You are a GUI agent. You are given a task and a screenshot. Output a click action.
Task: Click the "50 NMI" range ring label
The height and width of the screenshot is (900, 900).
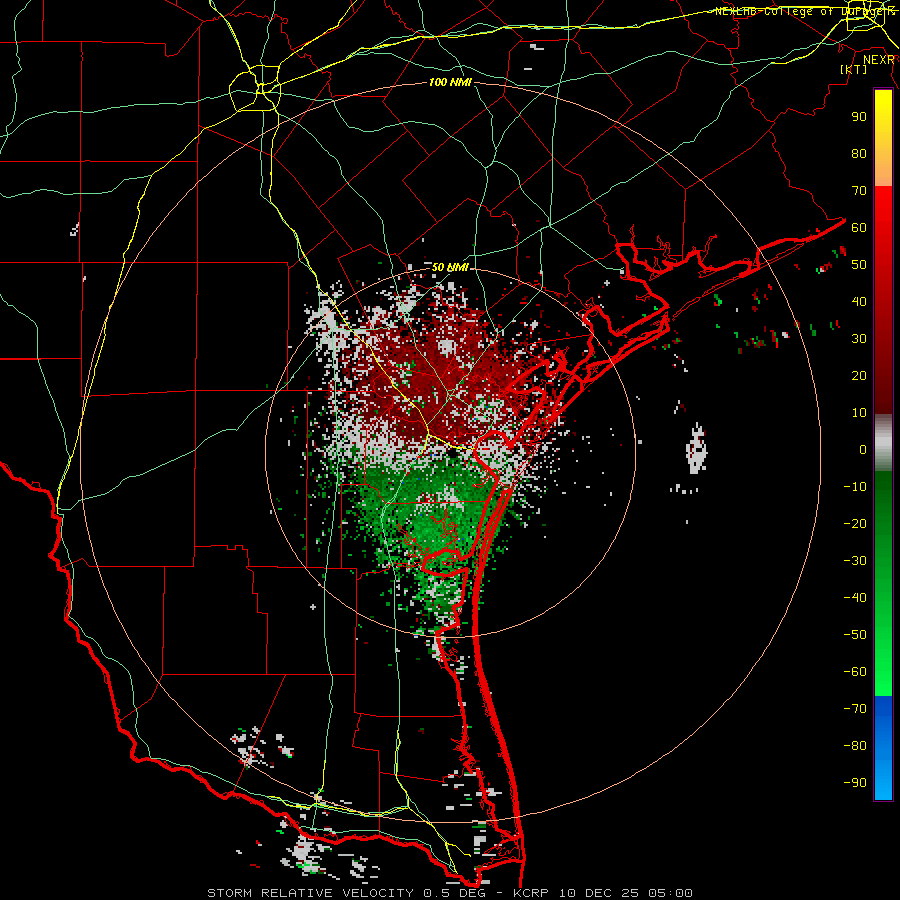(450, 267)
